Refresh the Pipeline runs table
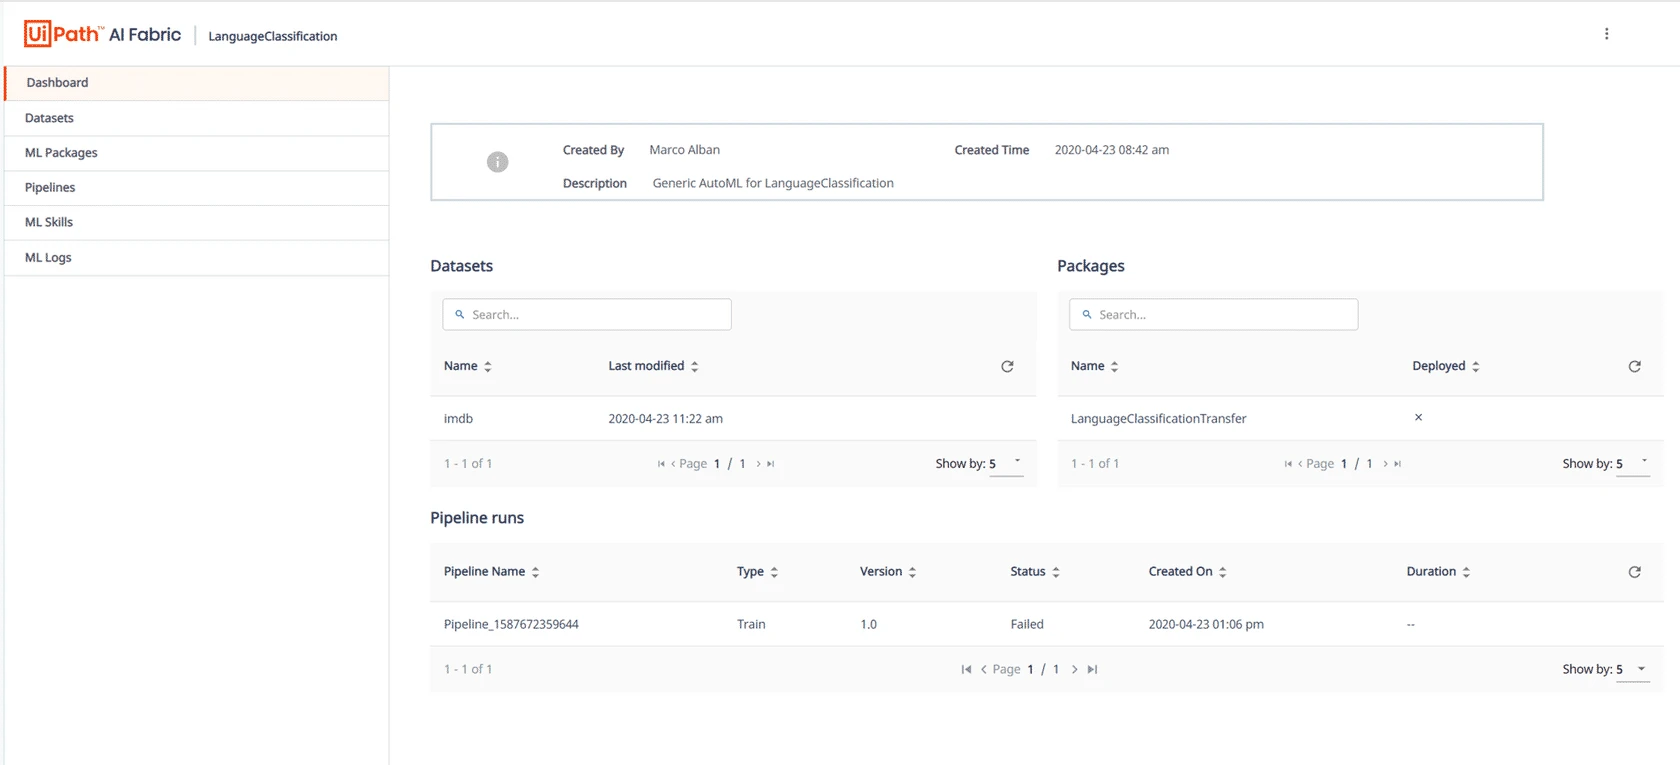Viewport: 1680px width, 765px height. 1634,572
